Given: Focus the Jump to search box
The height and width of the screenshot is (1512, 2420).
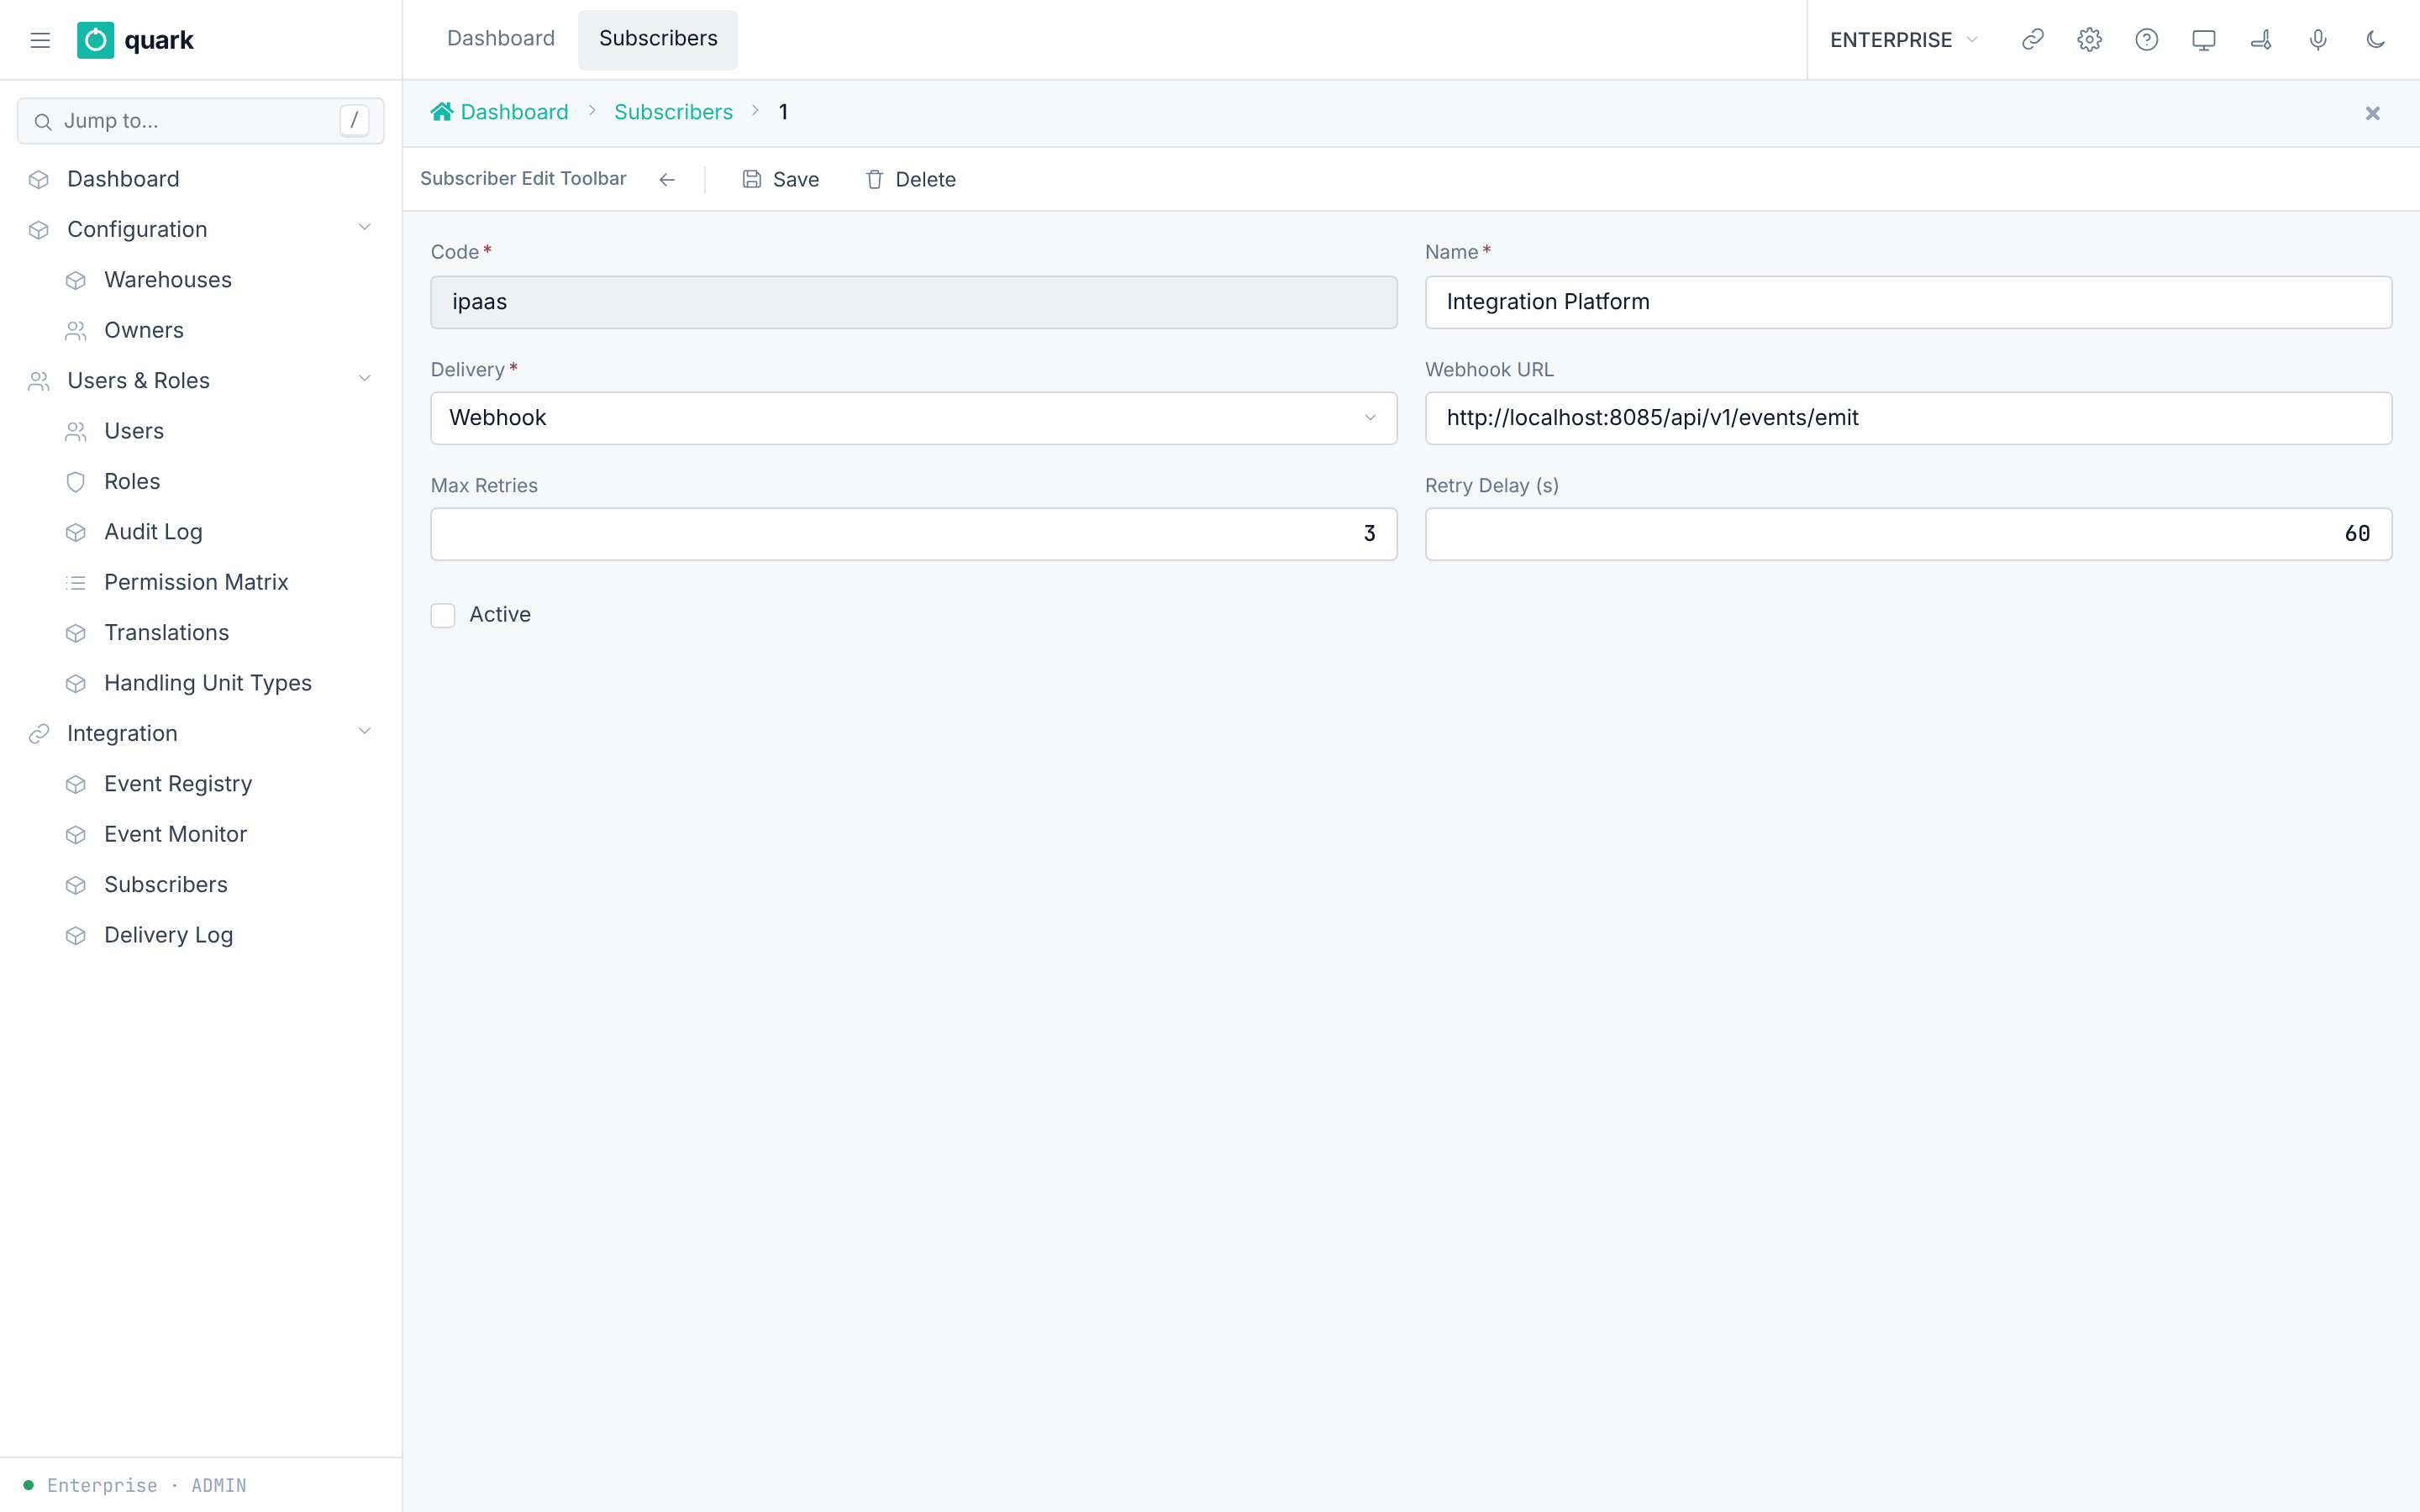Looking at the screenshot, I should 200,121.
